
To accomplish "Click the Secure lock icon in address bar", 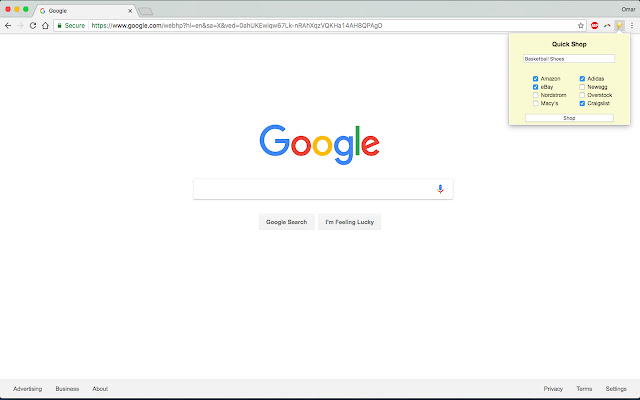I will 60,26.
